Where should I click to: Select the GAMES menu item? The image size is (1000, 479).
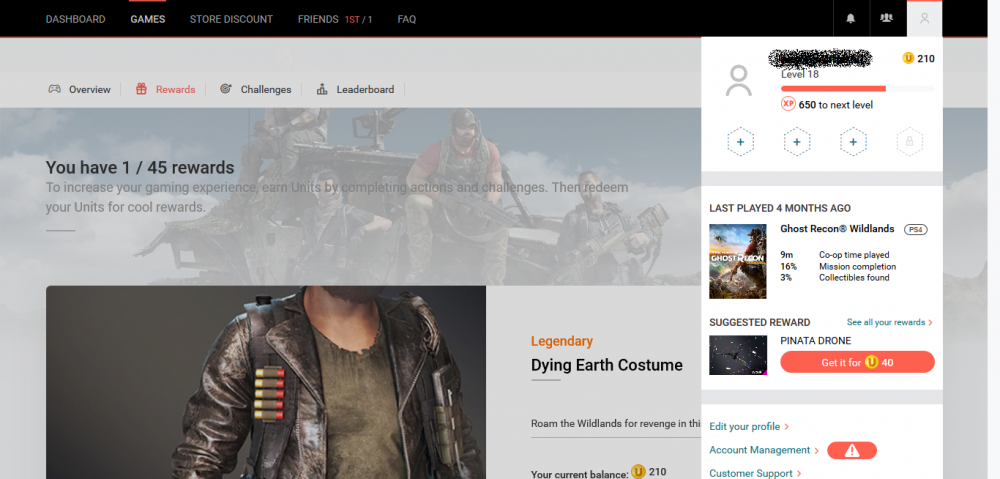coord(147,19)
